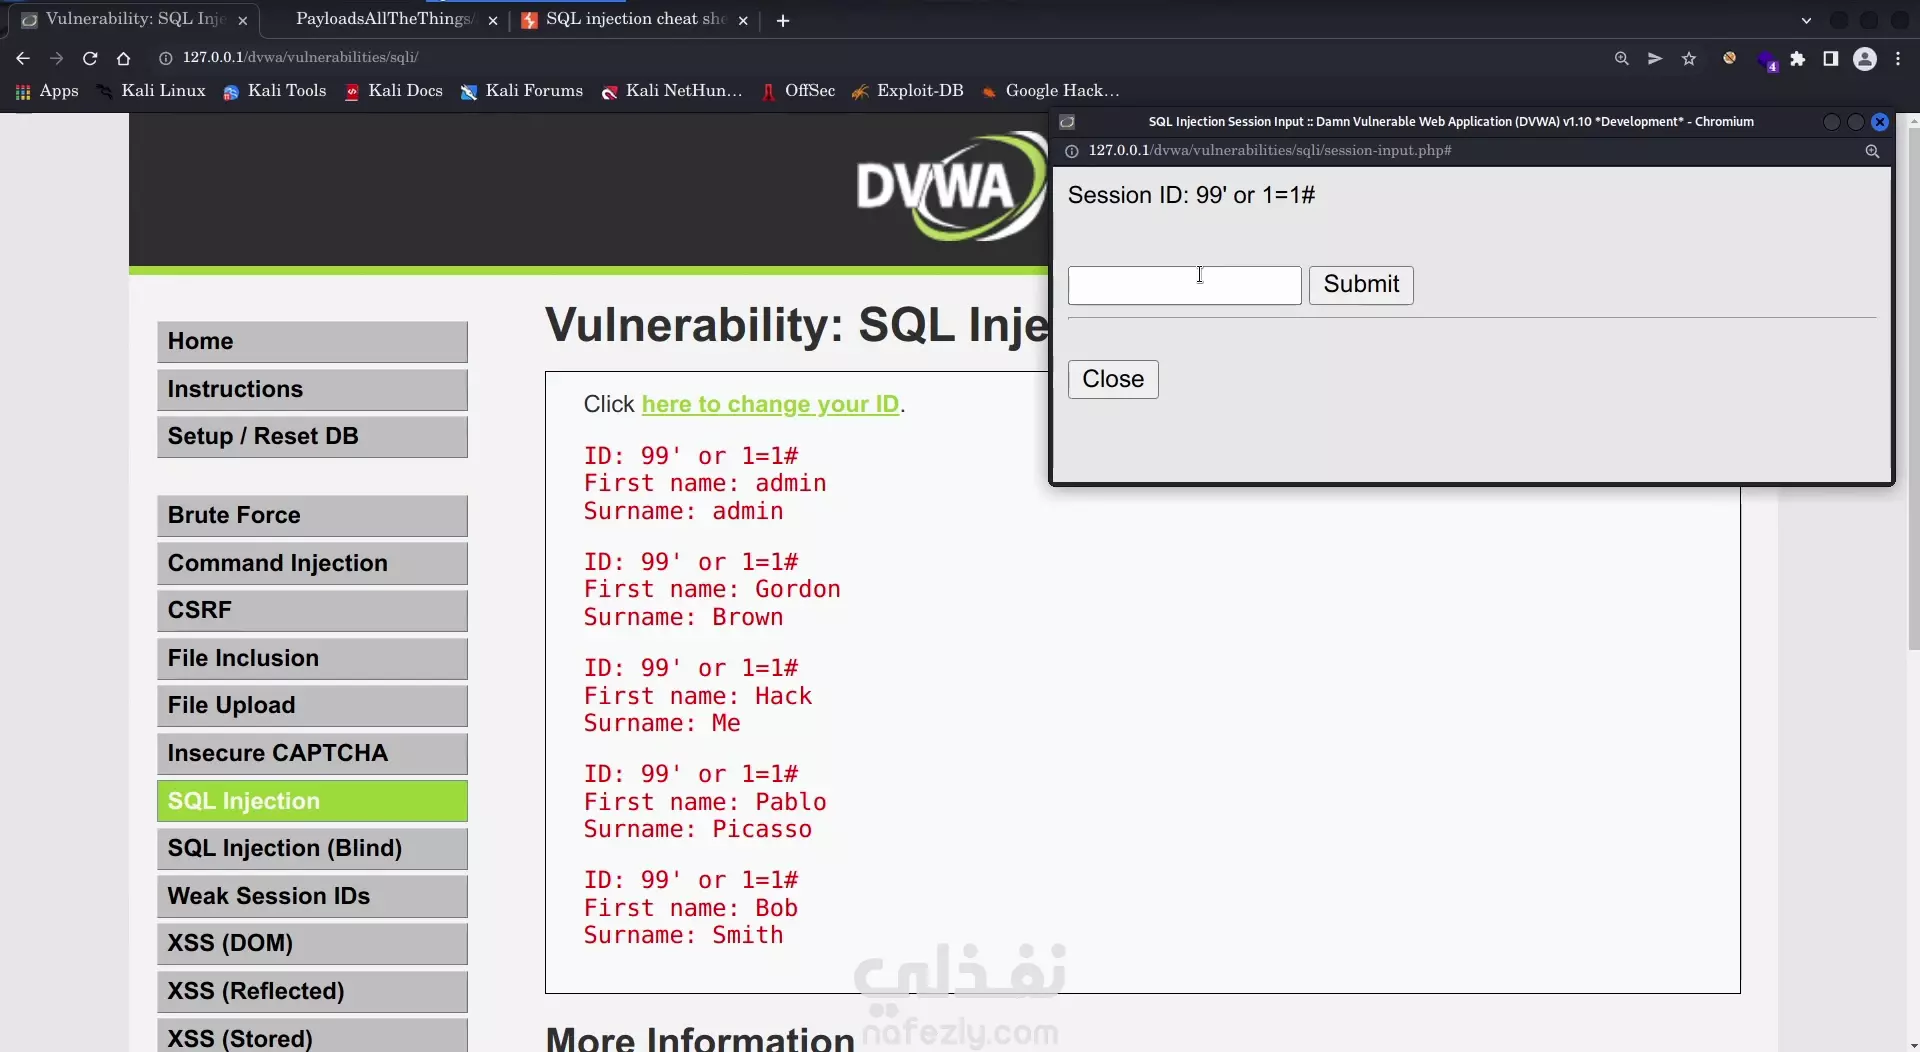Open the Kali NetHunter bookmark

(672, 91)
